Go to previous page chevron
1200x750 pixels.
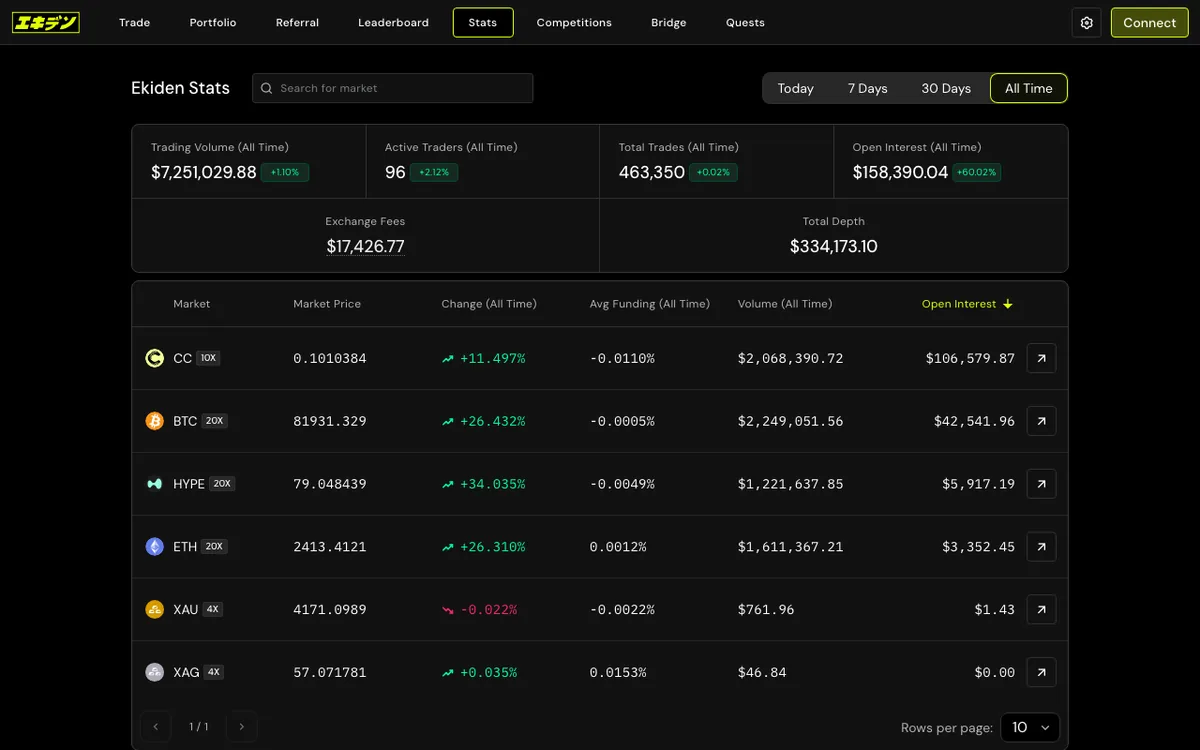click(x=156, y=727)
